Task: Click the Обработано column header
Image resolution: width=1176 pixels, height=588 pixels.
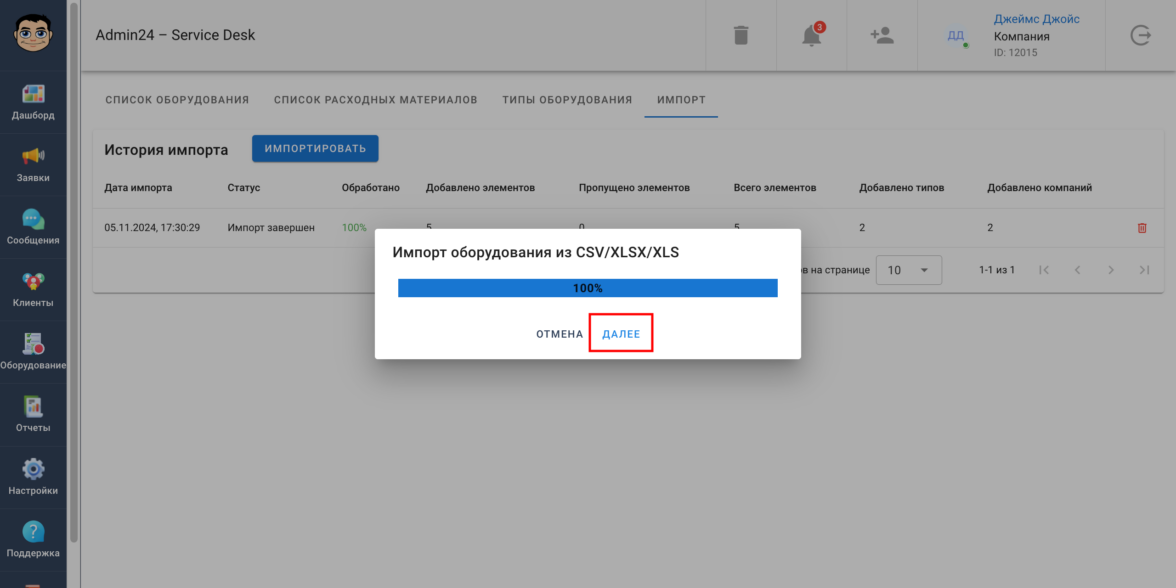Action: (x=370, y=188)
